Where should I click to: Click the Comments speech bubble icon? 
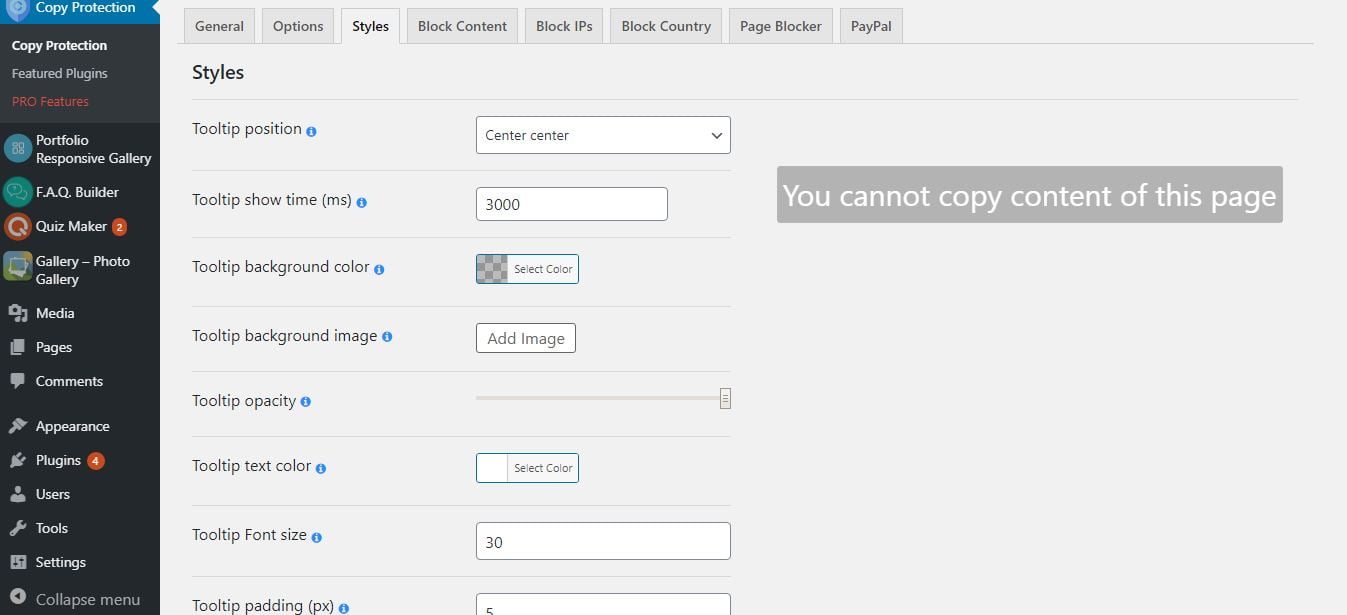18,381
